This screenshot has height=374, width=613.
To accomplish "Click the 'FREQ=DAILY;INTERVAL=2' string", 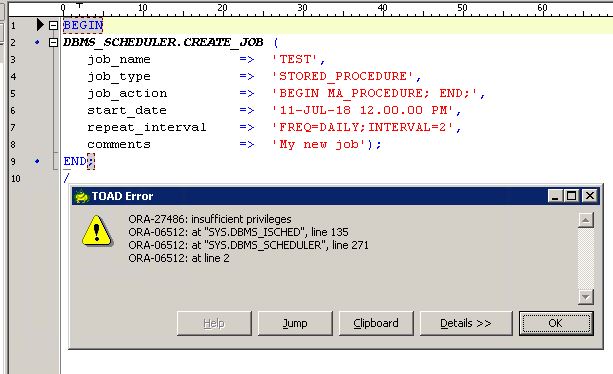I will point(362,127).
